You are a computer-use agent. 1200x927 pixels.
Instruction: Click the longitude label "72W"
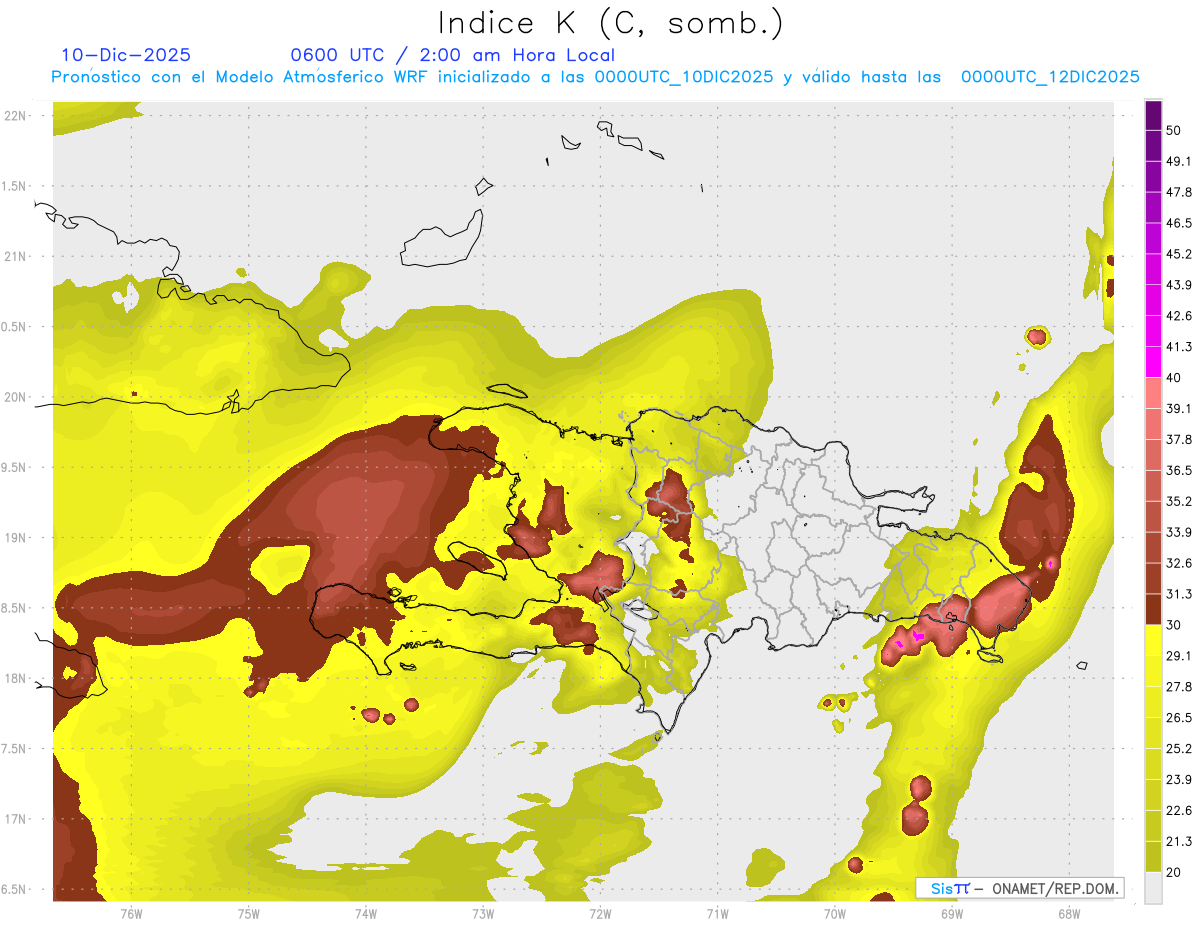[600, 913]
